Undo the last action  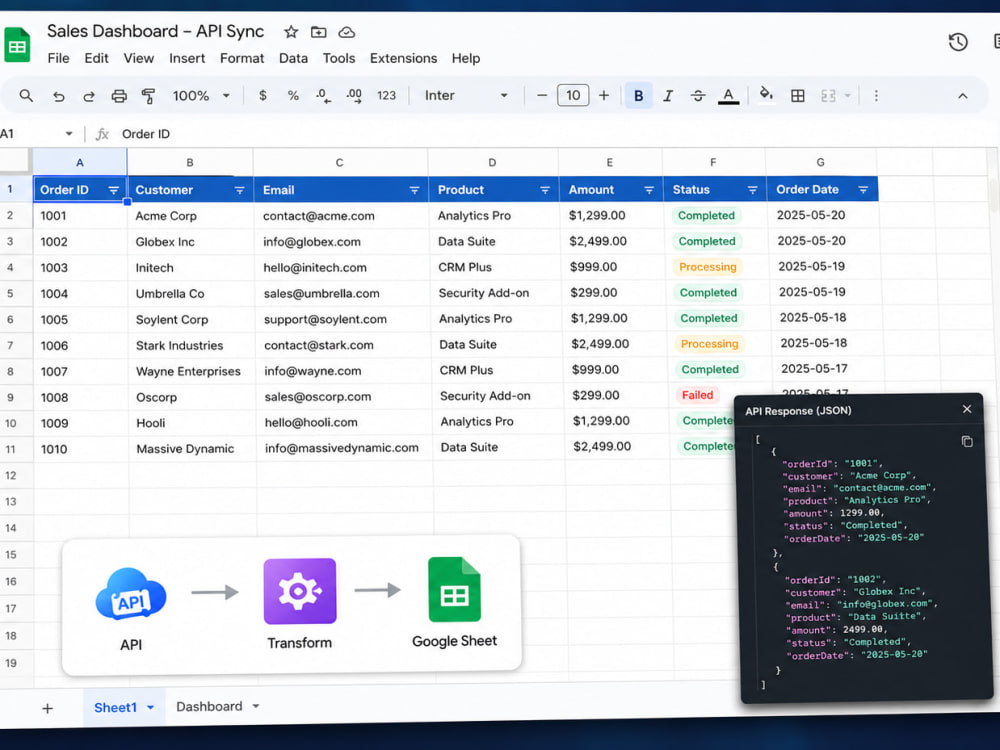[x=59, y=96]
